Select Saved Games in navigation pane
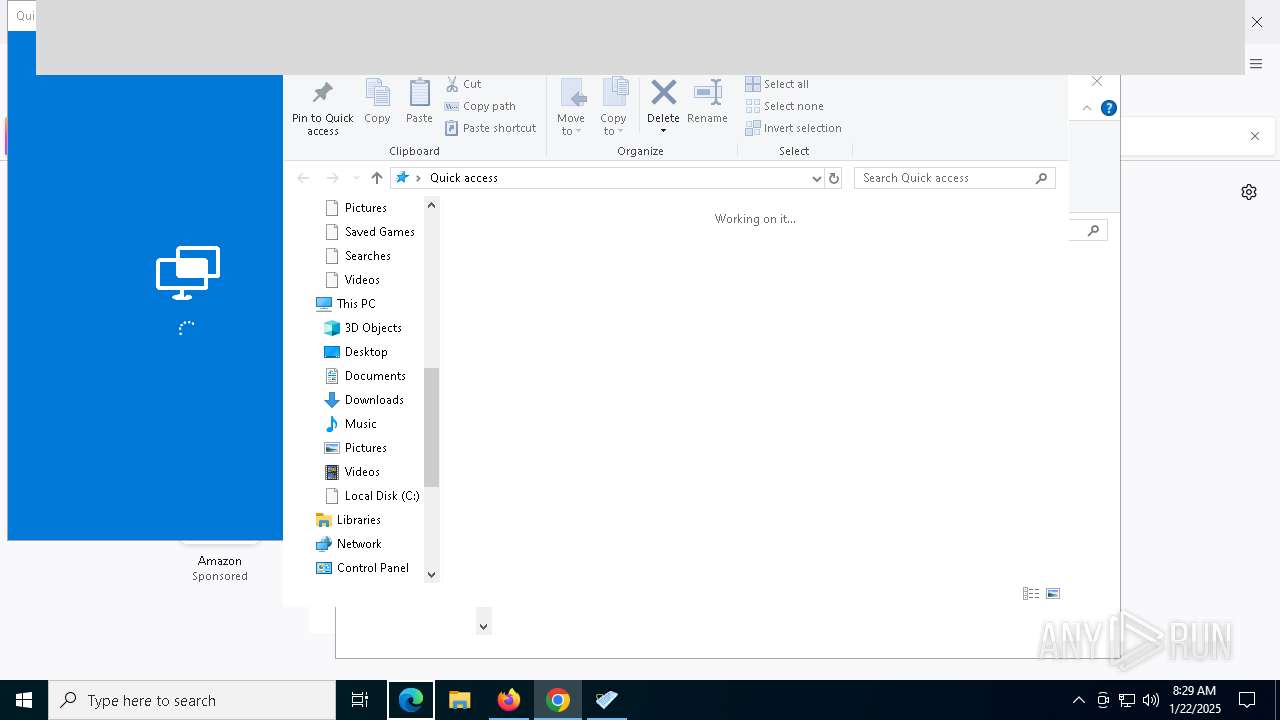This screenshot has height=720, width=1280. [x=369, y=232]
